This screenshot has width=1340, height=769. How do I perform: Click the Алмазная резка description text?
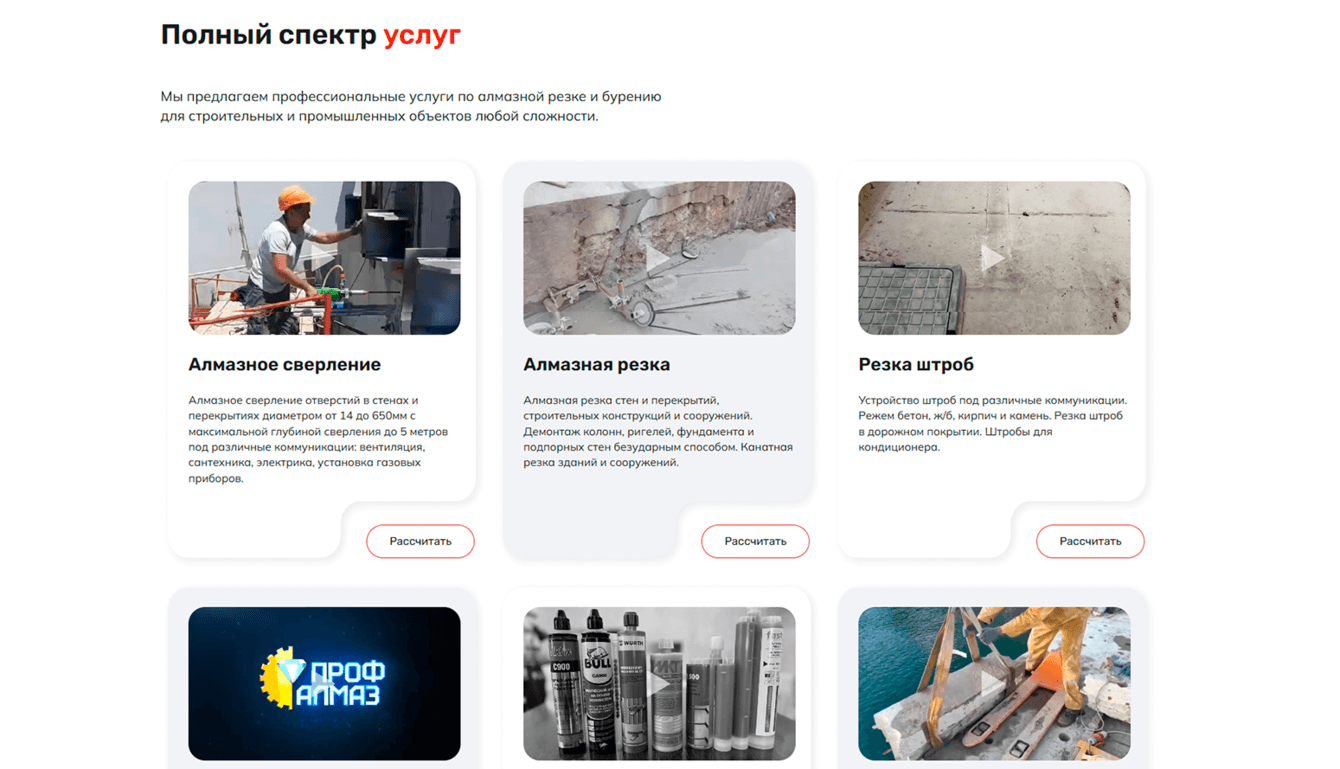click(658, 431)
